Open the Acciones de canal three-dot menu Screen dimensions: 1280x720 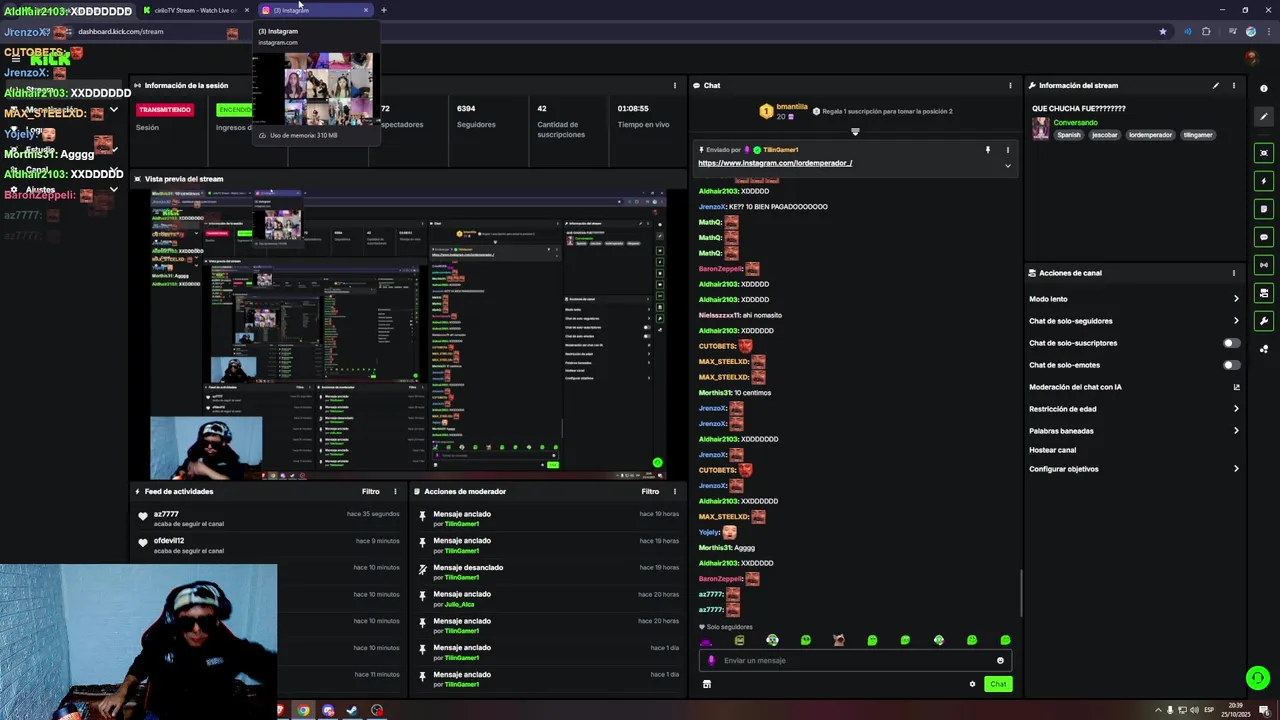[1233, 273]
